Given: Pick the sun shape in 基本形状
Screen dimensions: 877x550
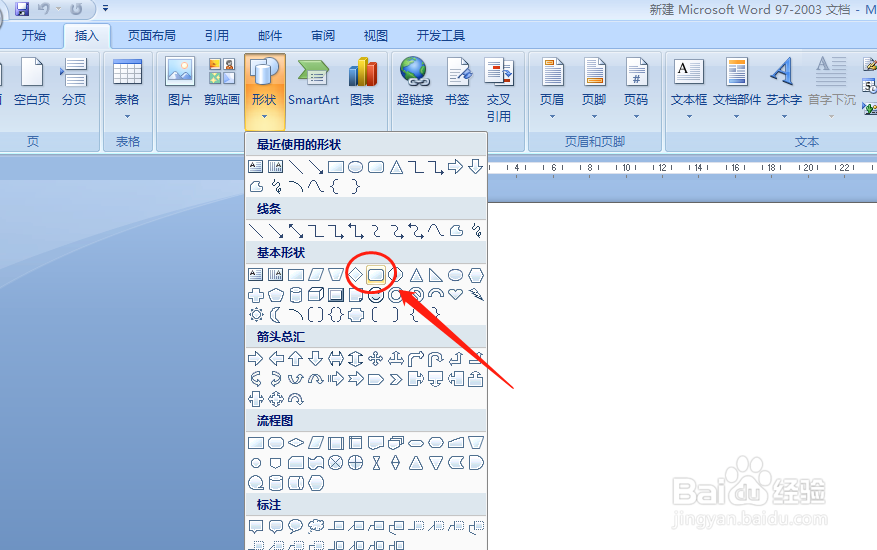Looking at the screenshot, I should pos(256,314).
